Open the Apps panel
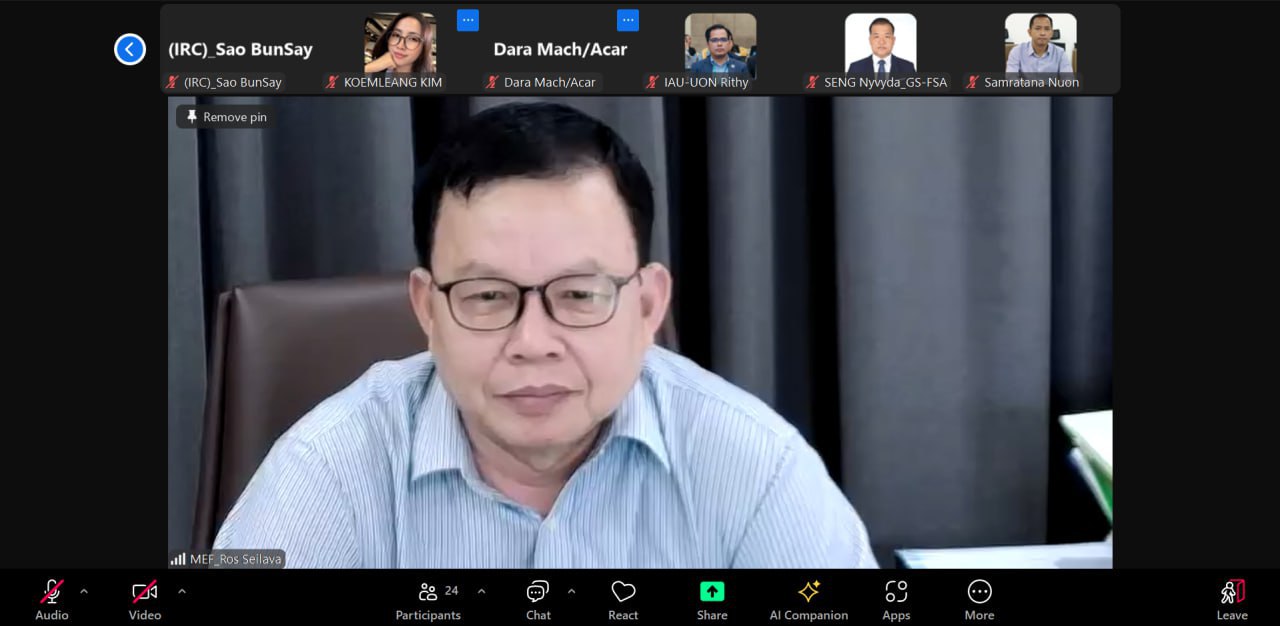 (896, 601)
